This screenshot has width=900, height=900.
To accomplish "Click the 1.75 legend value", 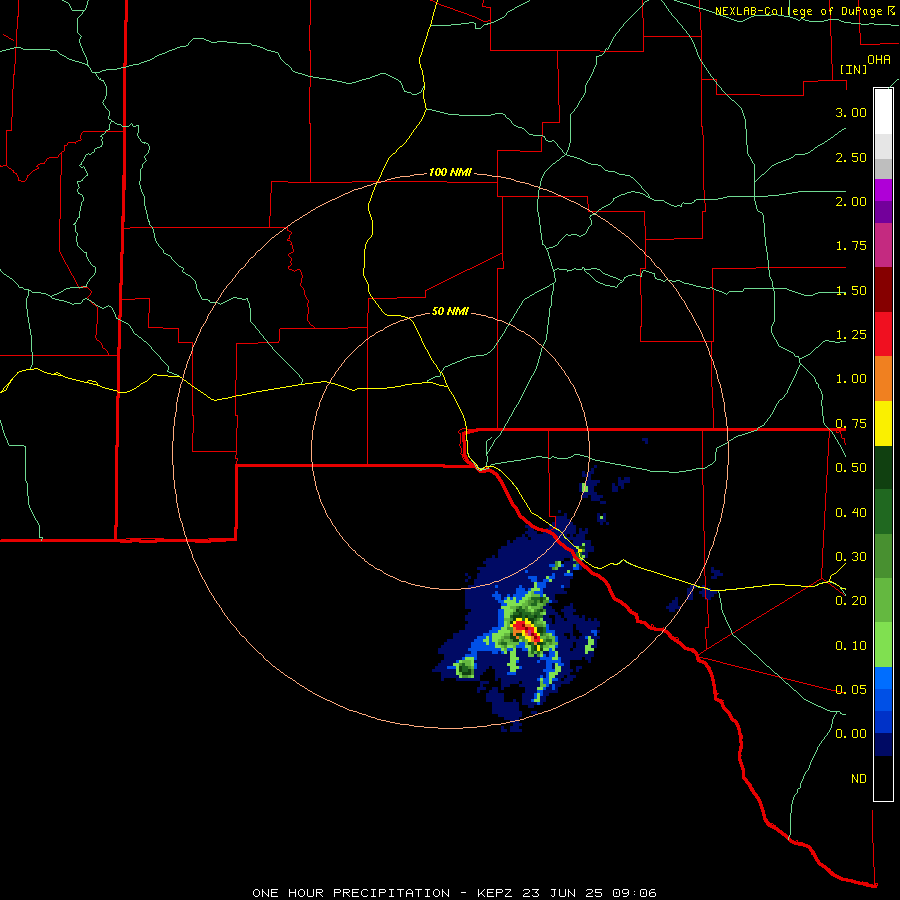I will 851,246.
